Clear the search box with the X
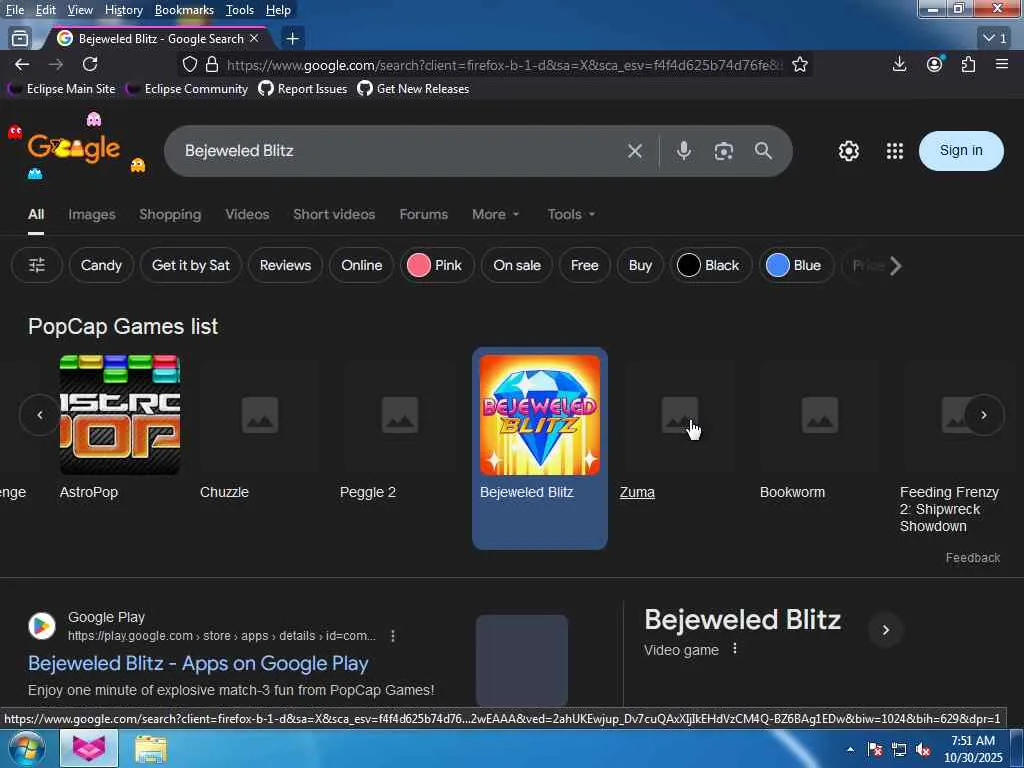The height and width of the screenshot is (768, 1024). (635, 151)
